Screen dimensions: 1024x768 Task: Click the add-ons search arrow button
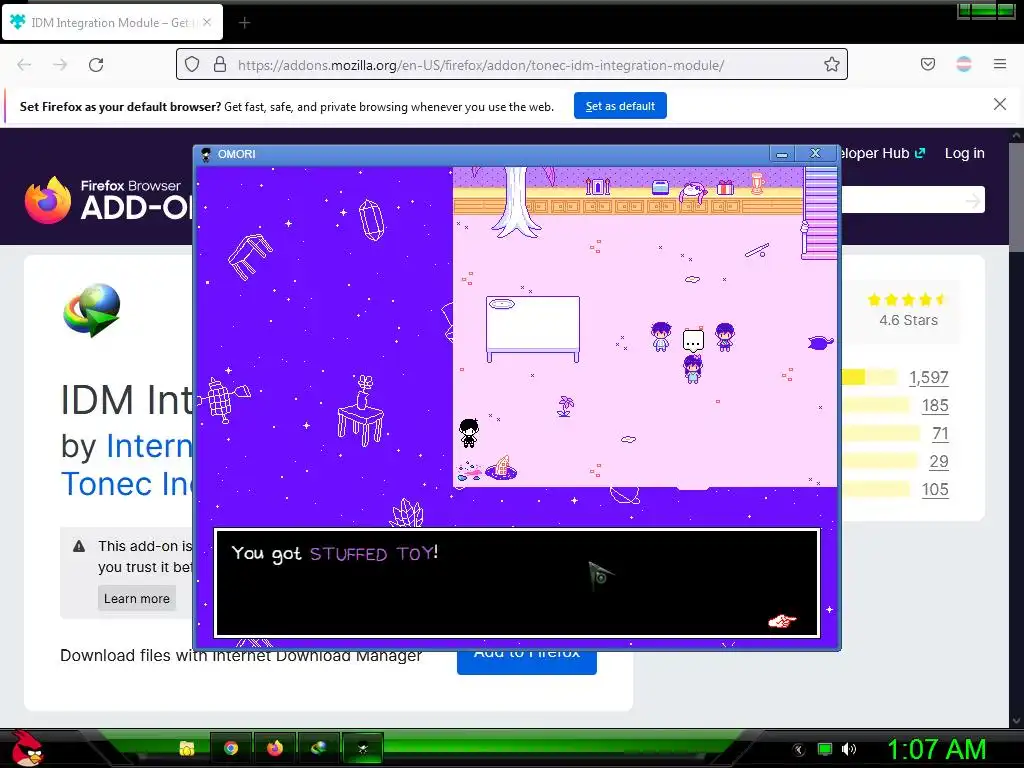(x=972, y=200)
